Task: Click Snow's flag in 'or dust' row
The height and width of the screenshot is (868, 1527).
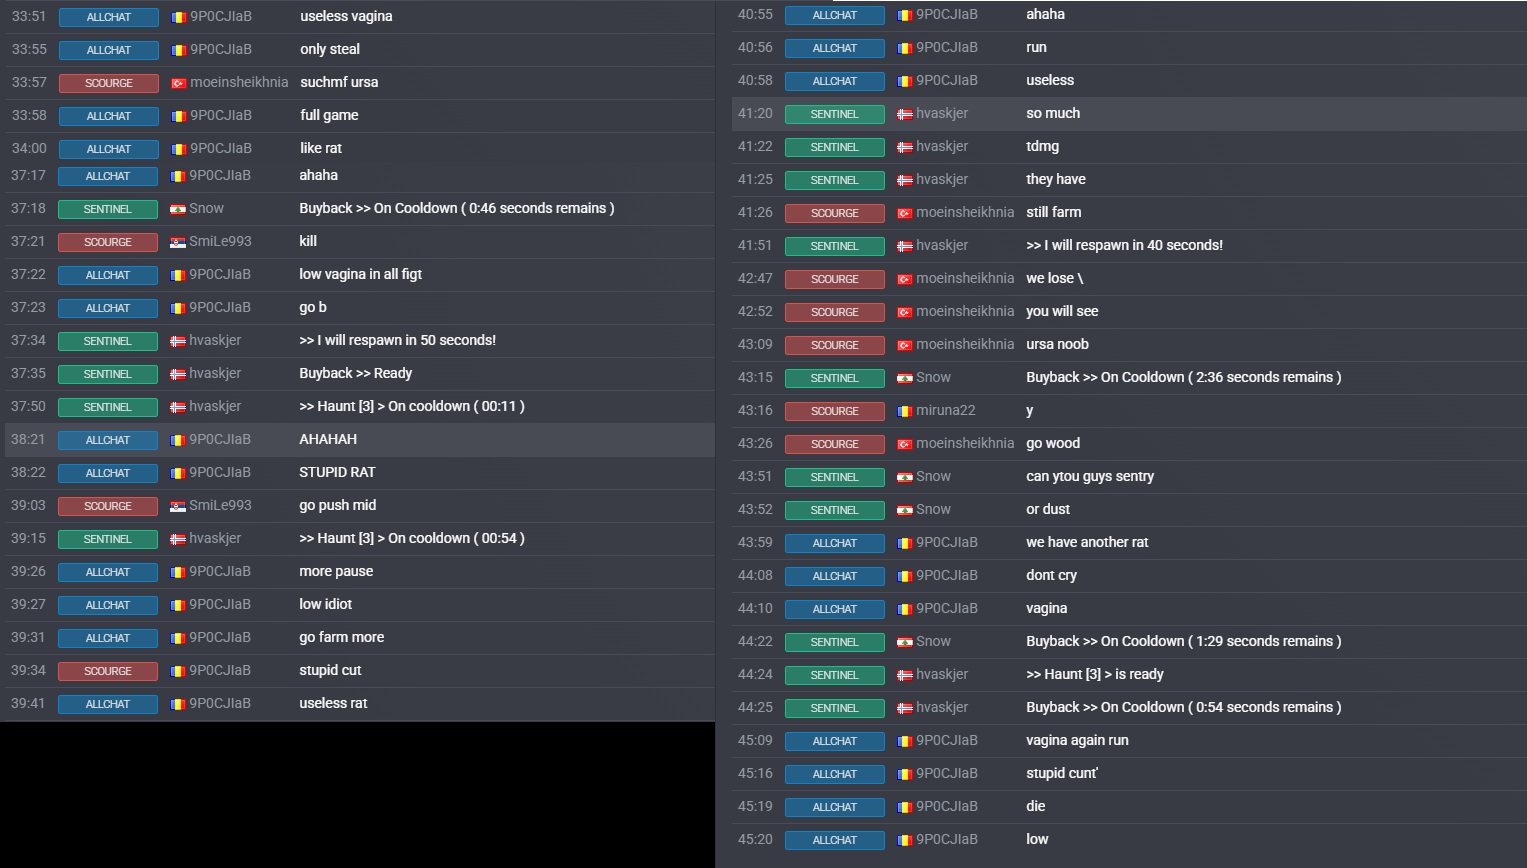Action: pos(905,510)
